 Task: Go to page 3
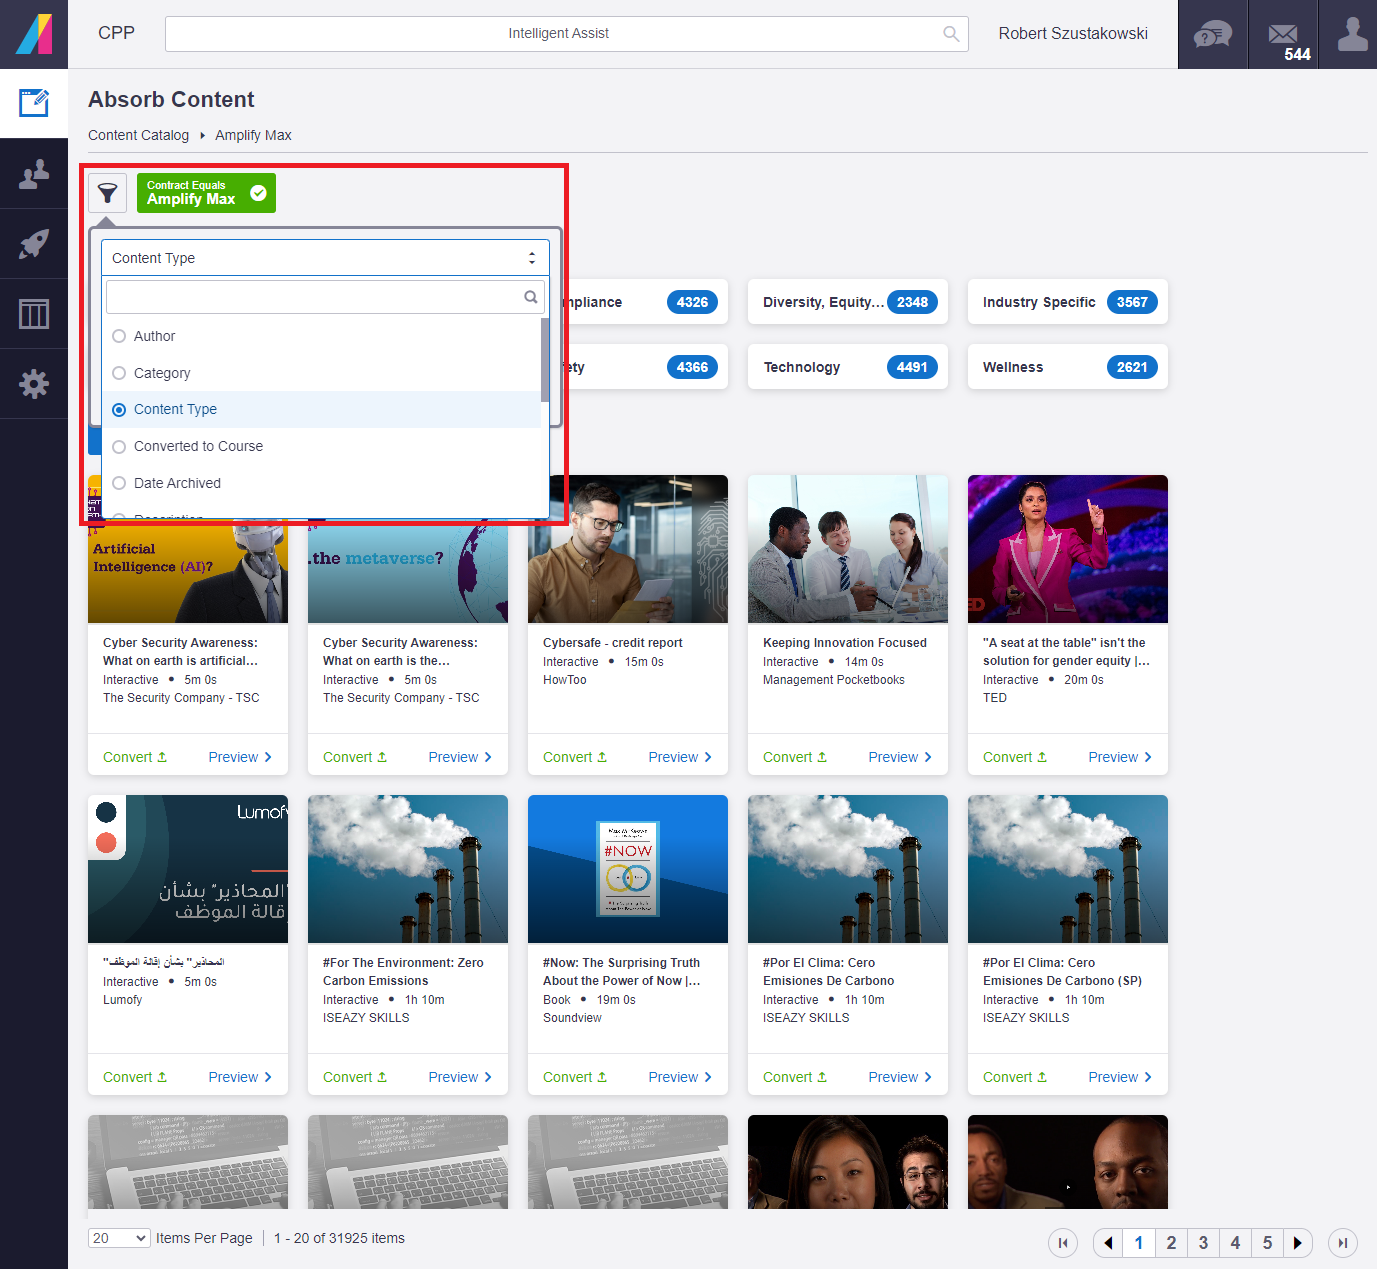(x=1203, y=1243)
